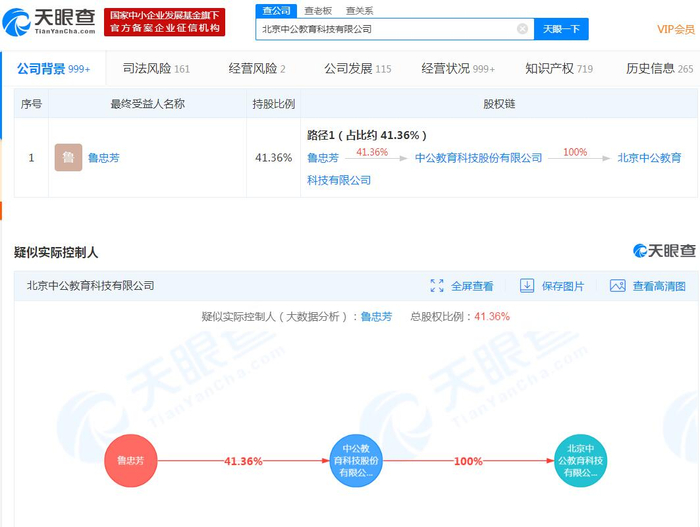Clear the search box with the X icon
The height and width of the screenshot is (527, 700).
pos(522,29)
